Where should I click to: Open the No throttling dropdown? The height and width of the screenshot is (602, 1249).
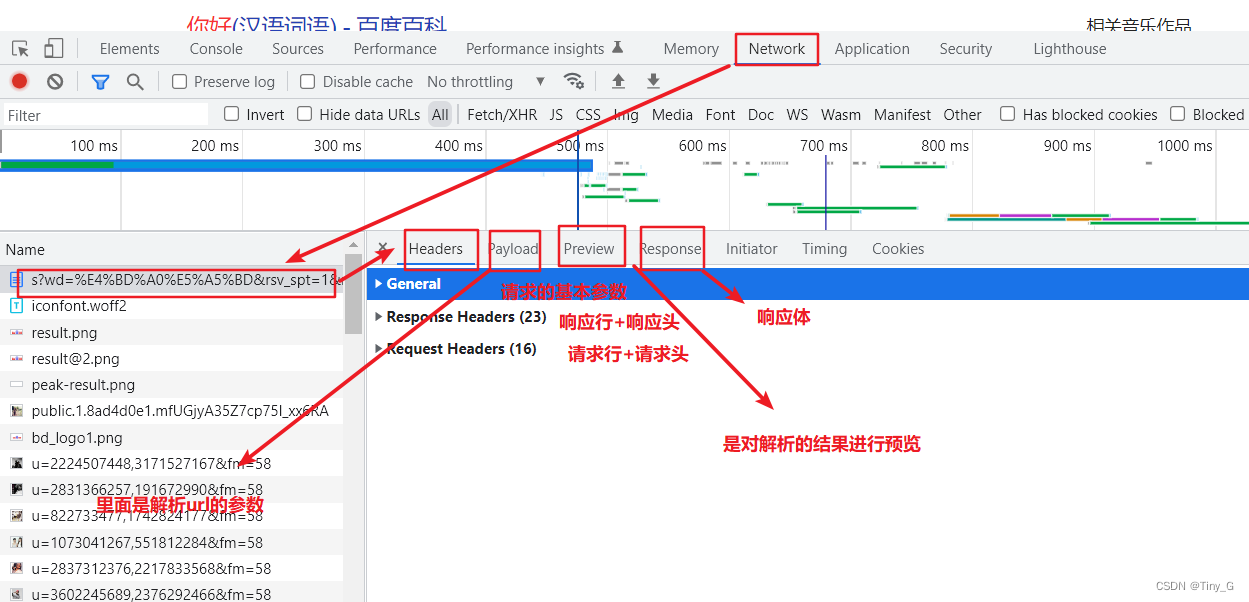[x=486, y=82]
